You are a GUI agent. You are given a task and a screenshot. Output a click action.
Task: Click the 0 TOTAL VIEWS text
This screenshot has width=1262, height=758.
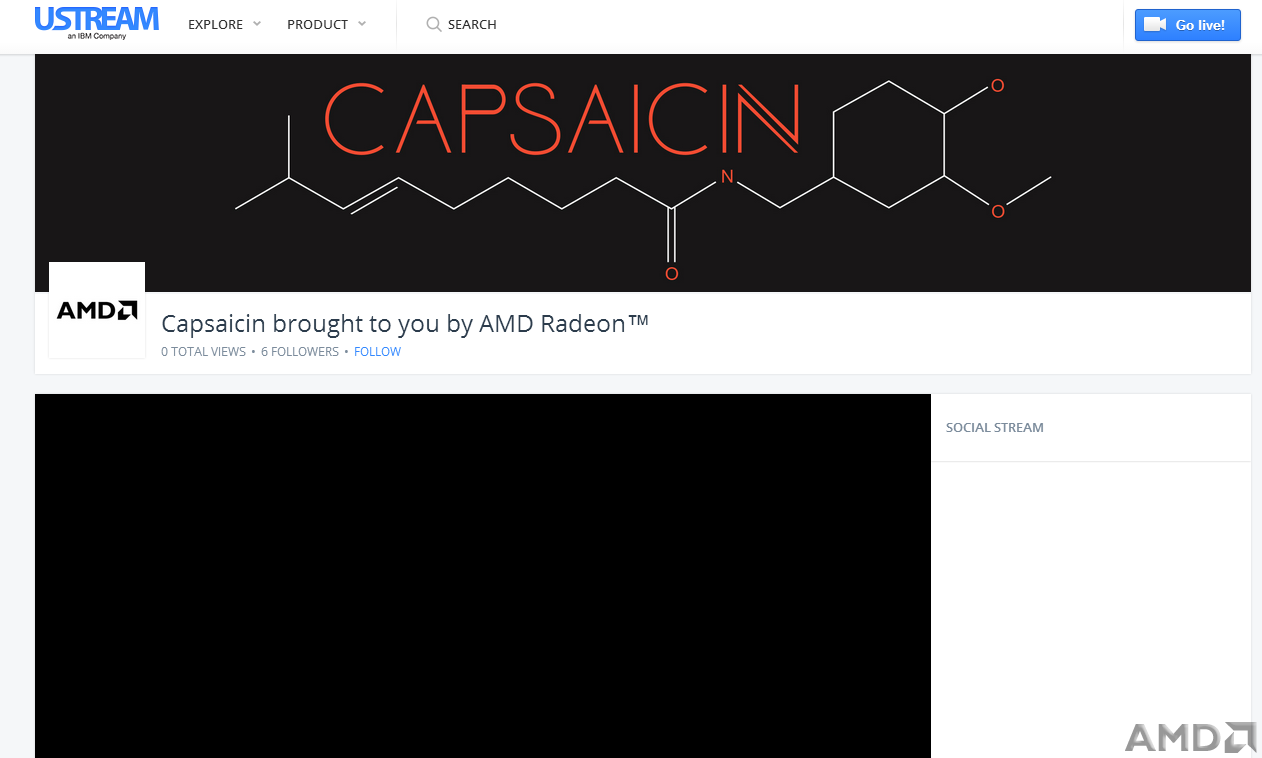[x=203, y=352]
